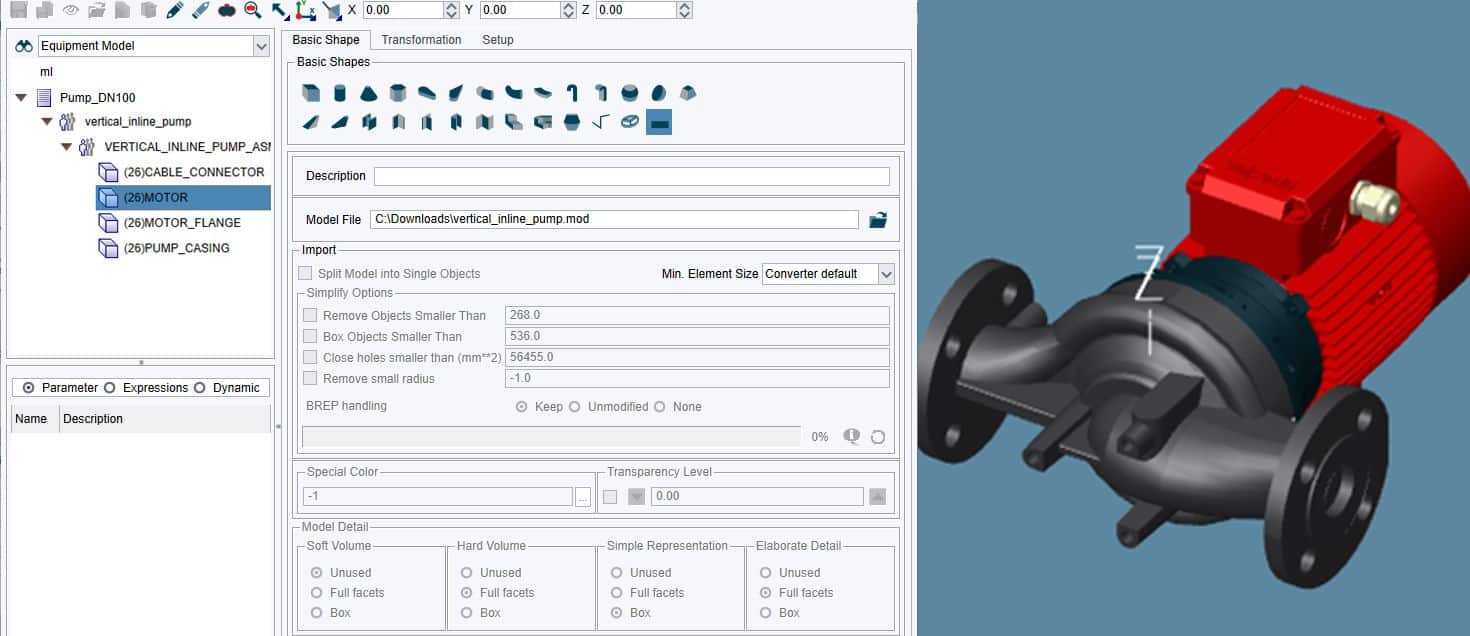The width and height of the screenshot is (1470, 636).
Task: Click the transparency level increase arrow
Action: [877, 496]
